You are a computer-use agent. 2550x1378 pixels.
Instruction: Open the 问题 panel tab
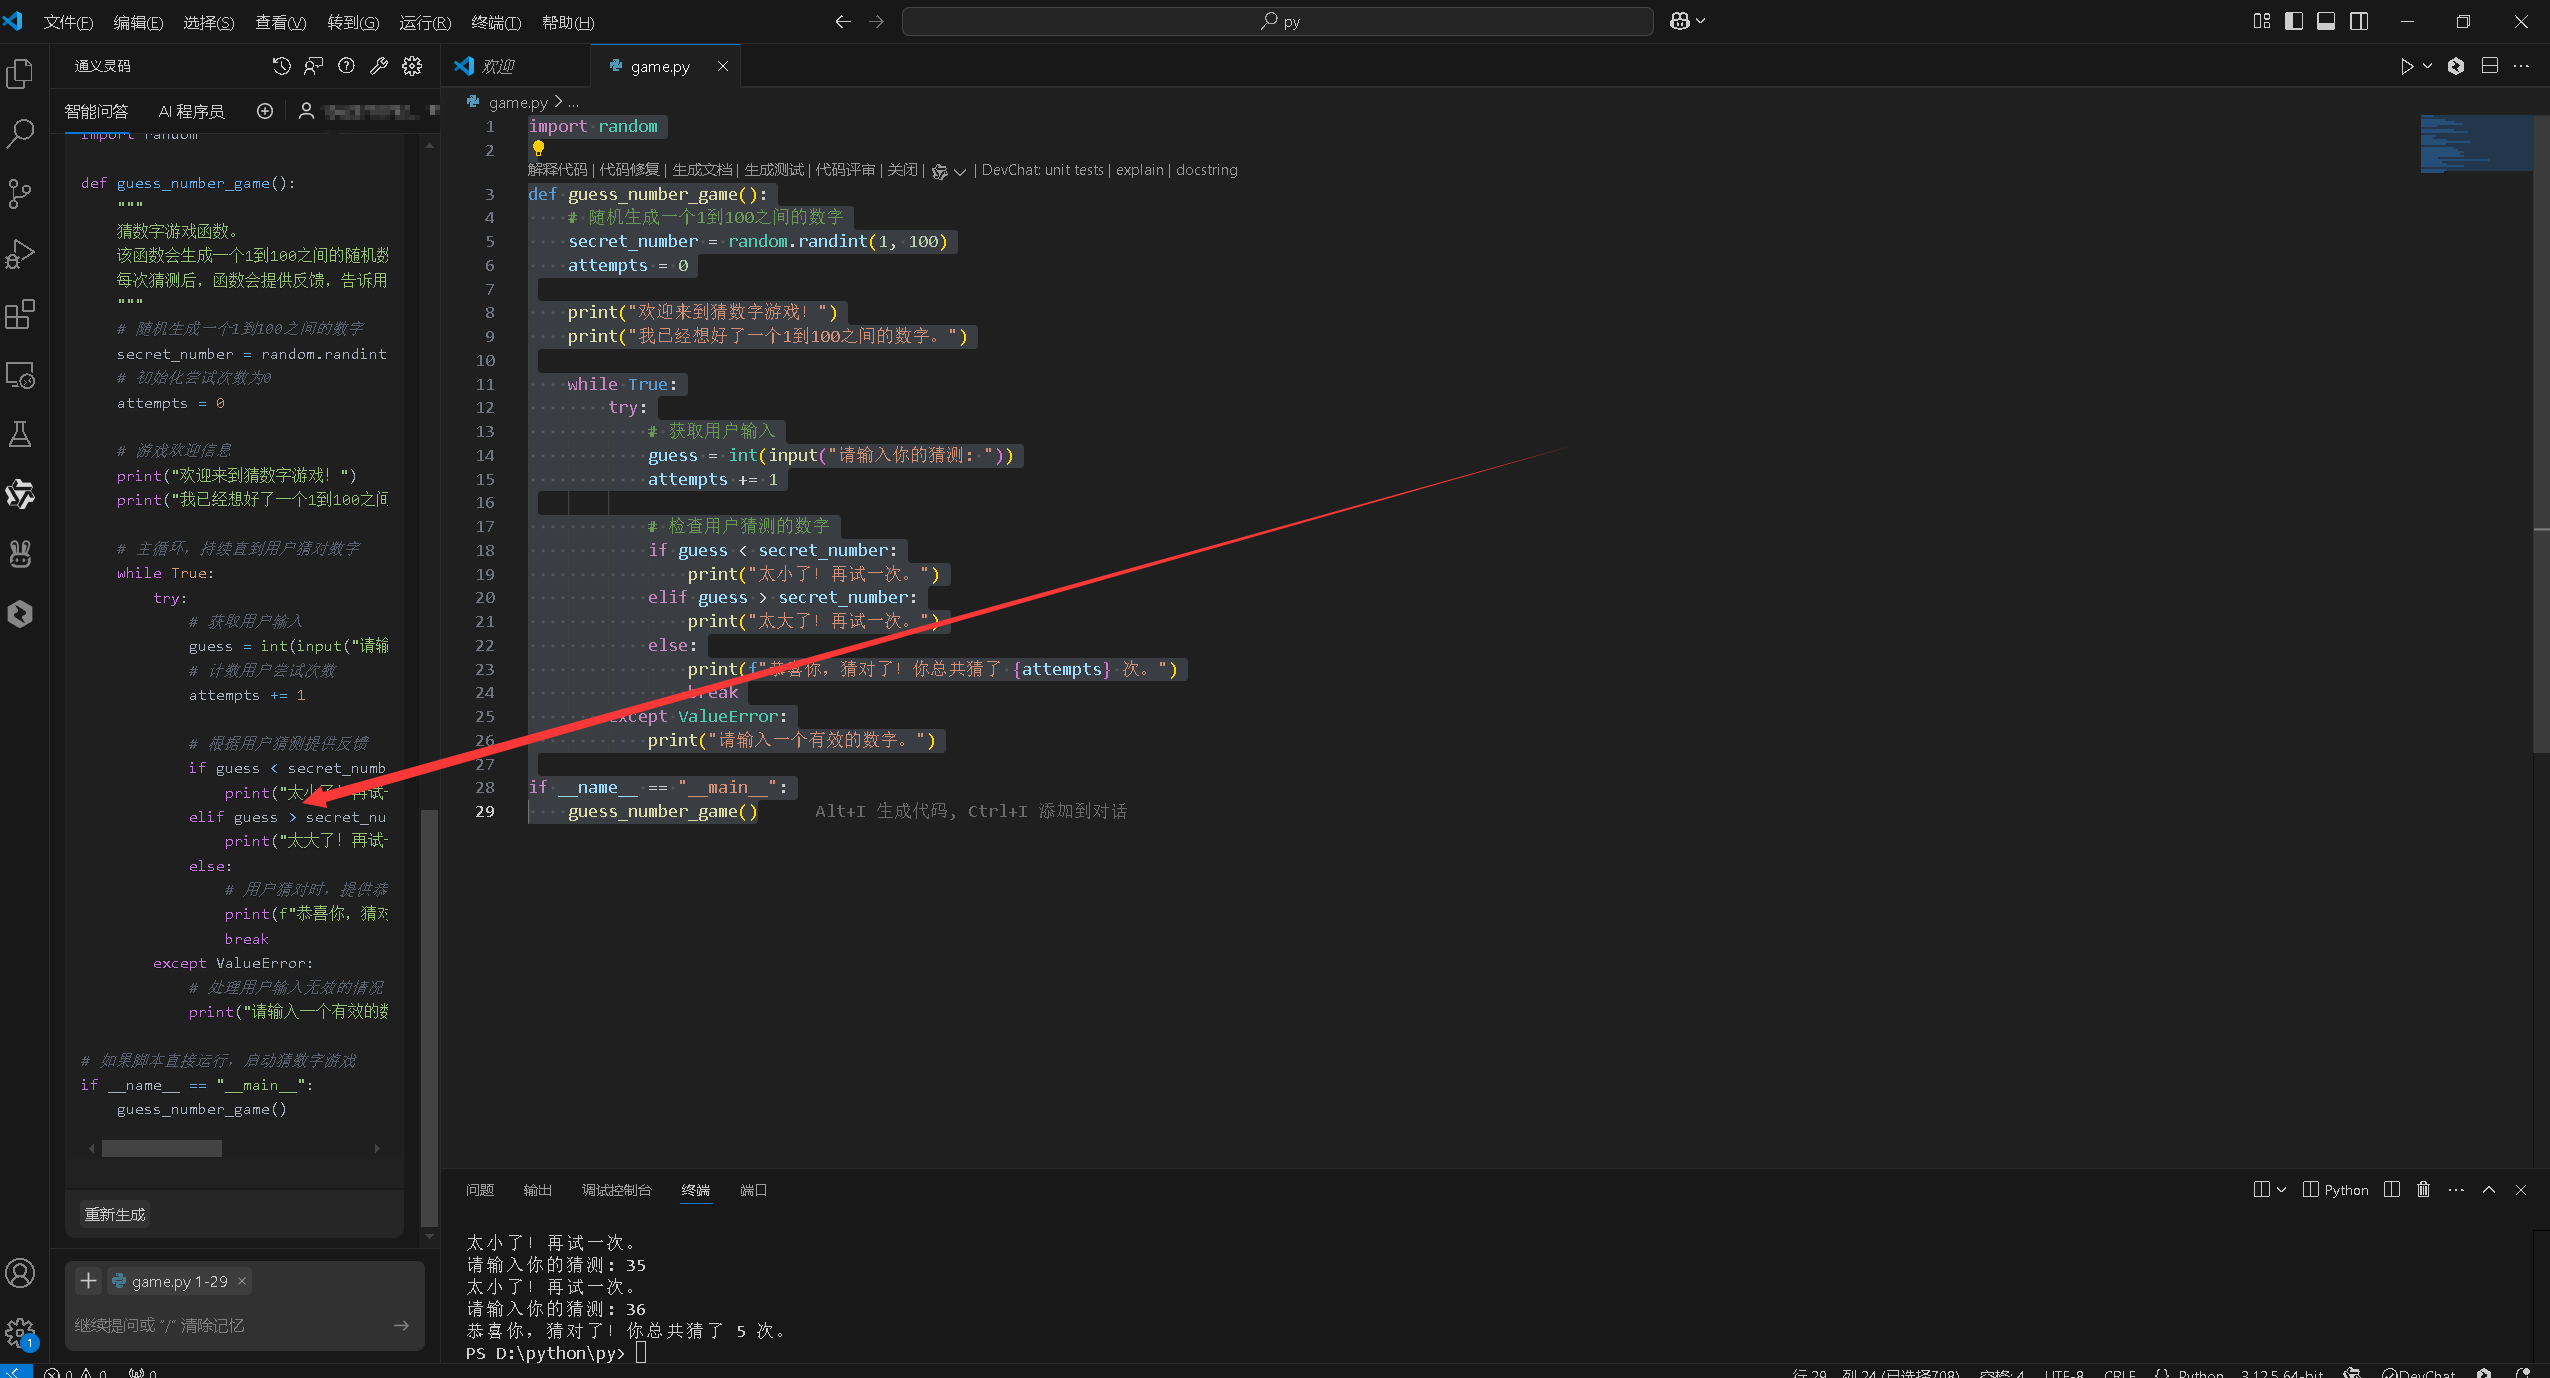(480, 1190)
